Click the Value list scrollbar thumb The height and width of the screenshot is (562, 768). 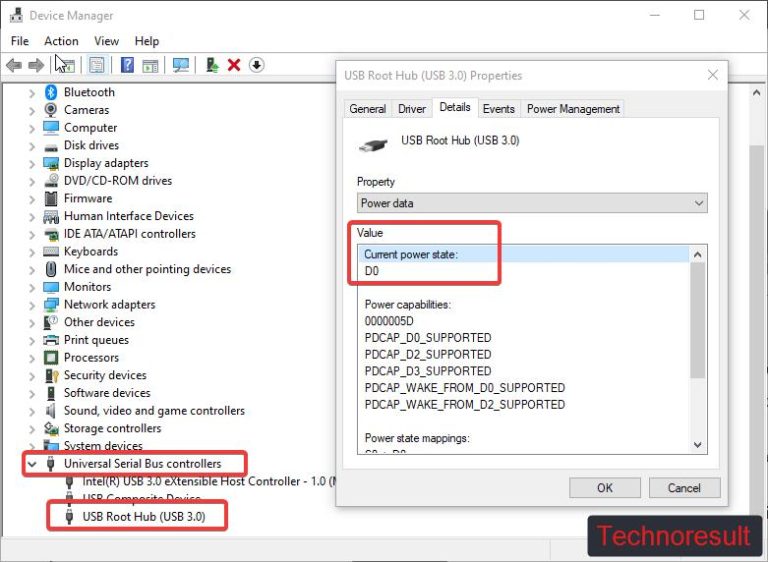[697, 320]
